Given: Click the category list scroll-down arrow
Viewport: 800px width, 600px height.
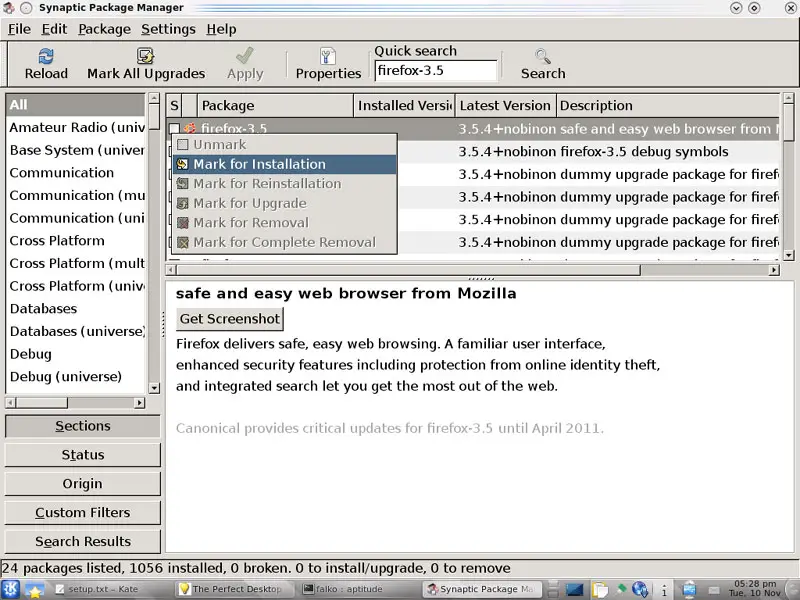Looking at the screenshot, I should (x=154, y=388).
